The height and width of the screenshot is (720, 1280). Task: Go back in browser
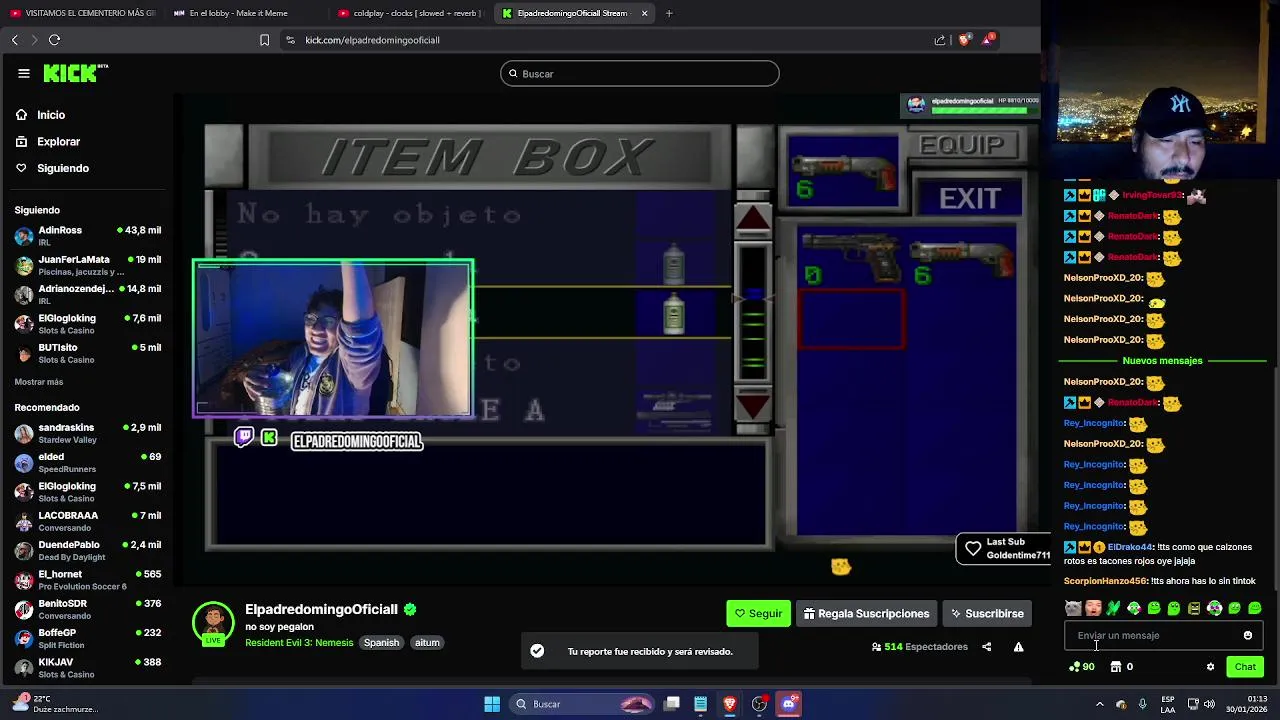(x=14, y=40)
